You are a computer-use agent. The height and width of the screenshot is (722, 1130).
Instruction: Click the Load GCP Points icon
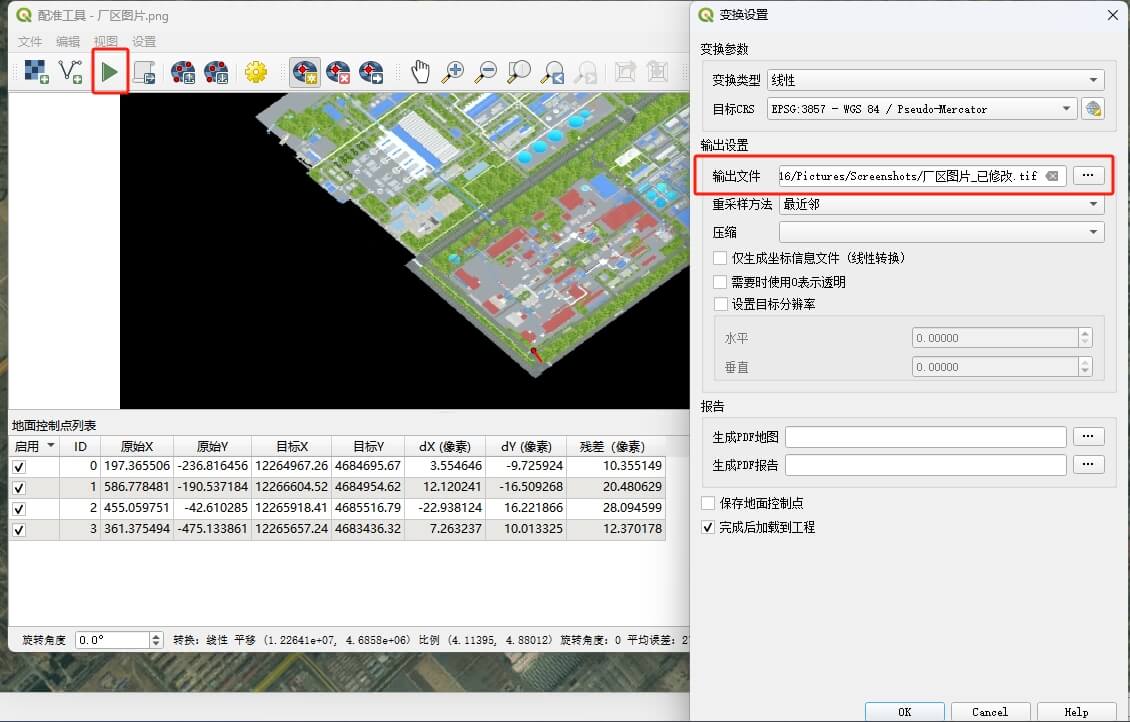click(183, 72)
